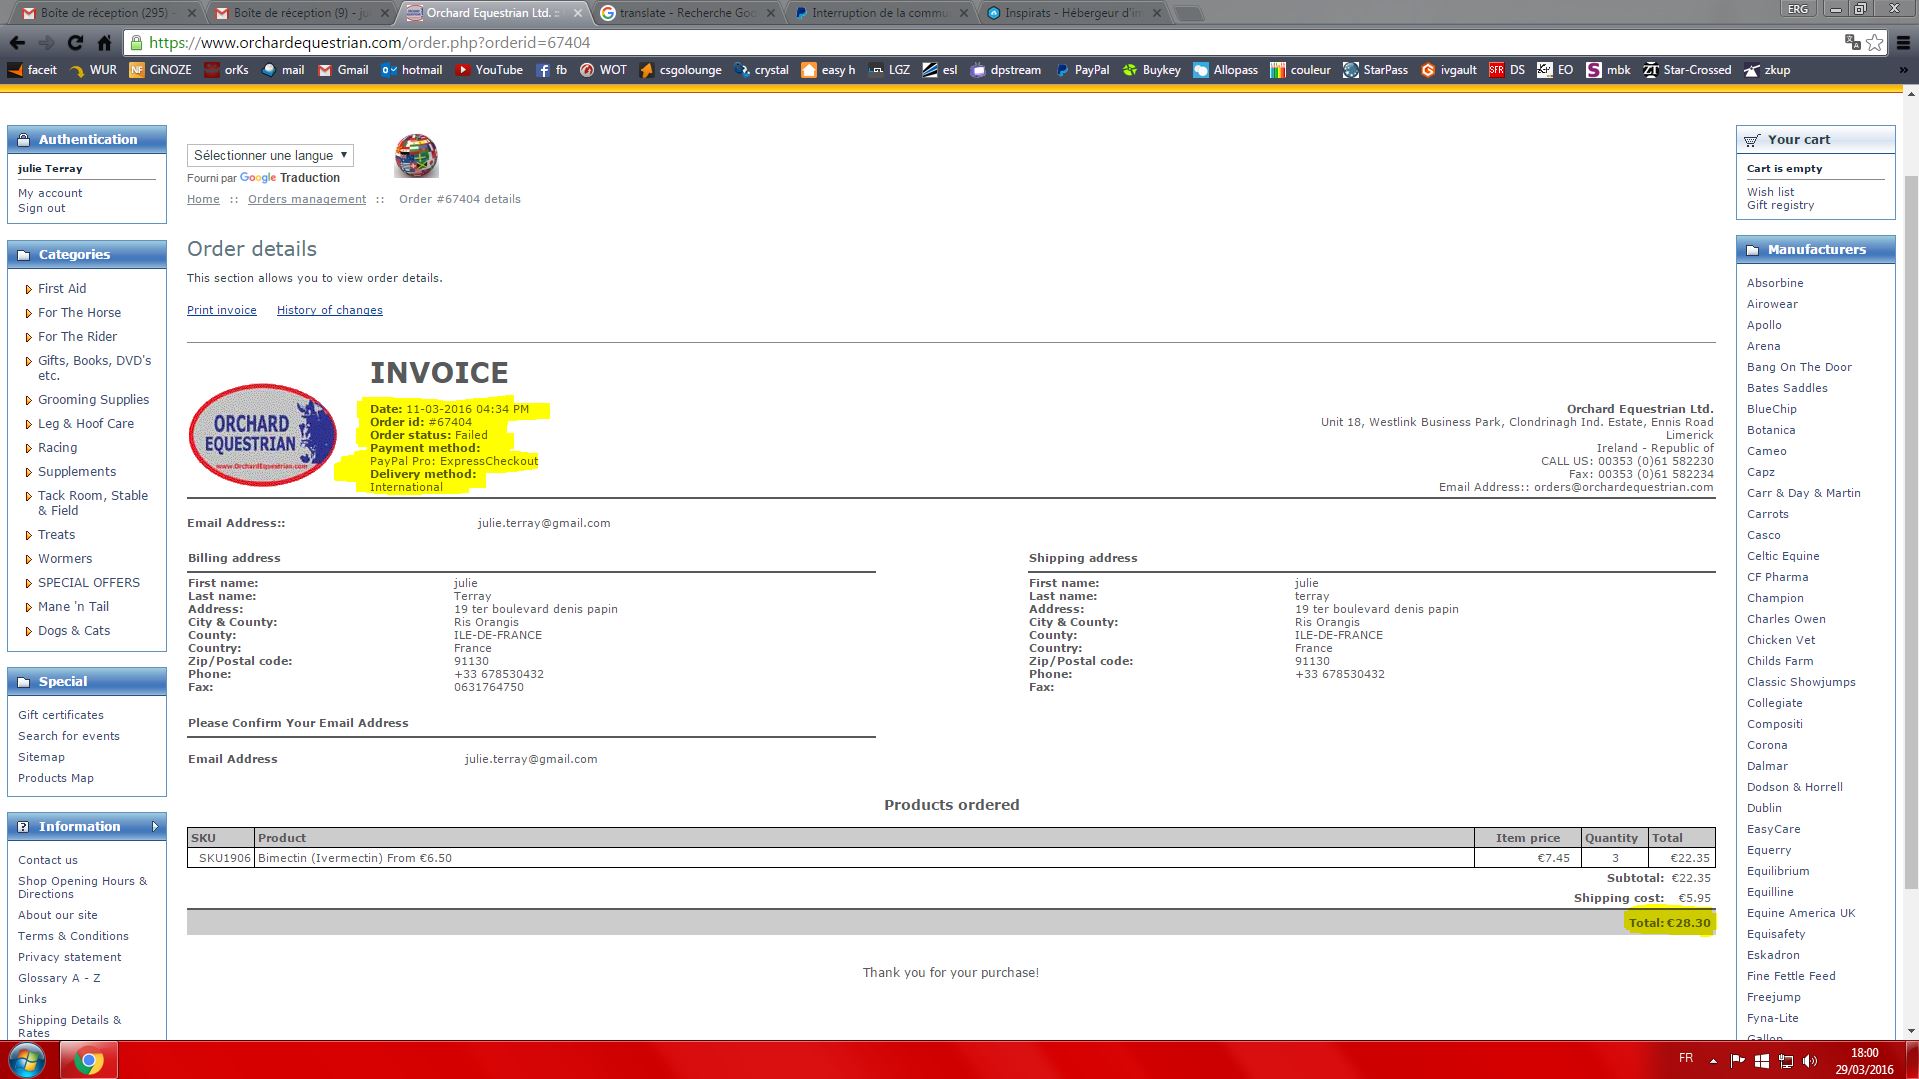Open the 'Sélectionner une langue' dropdown
The width and height of the screenshot is (1919, 1079).
[270, 155]
